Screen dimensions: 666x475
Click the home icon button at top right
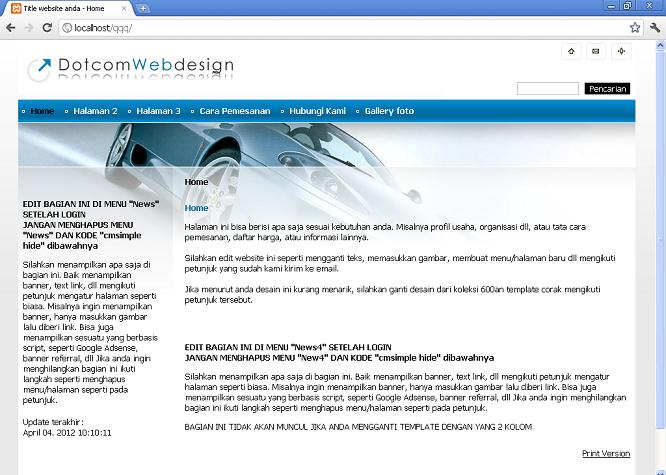[571, 51]
